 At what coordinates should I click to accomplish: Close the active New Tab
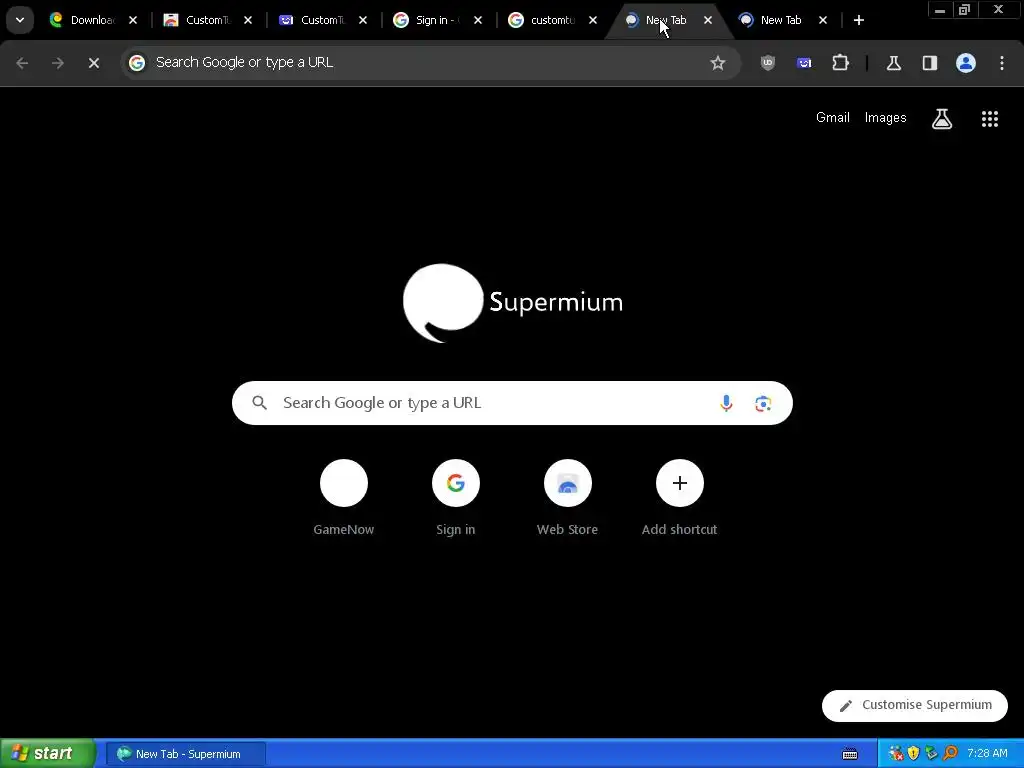tap(708, 20)
